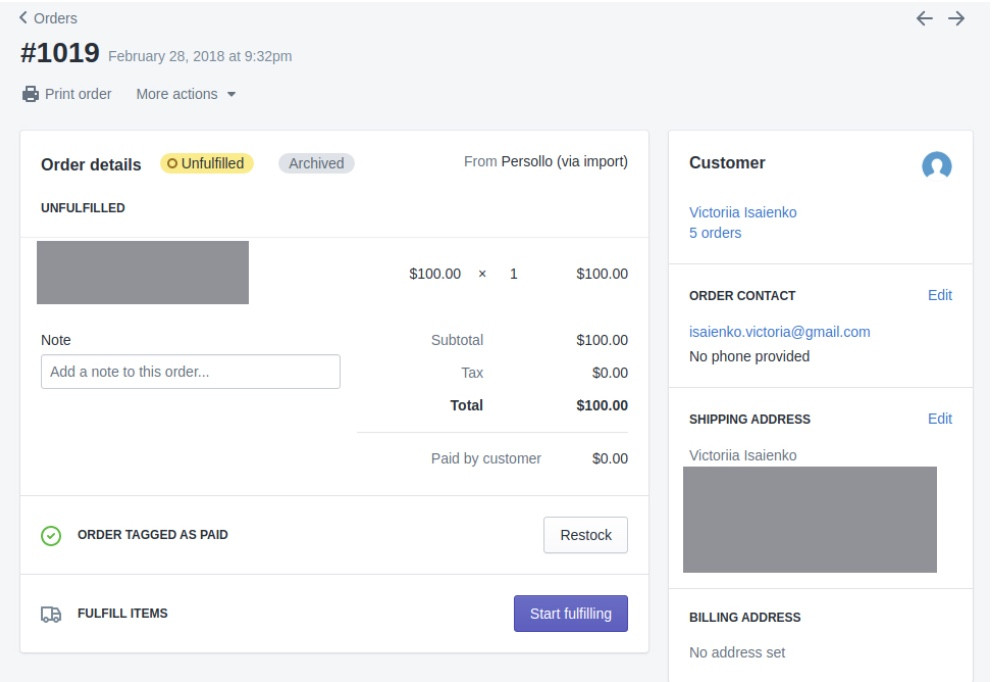The height and width of the screenshot is (682, 992).
Task: Click the printer icon beside Print order
Action: 30,94
